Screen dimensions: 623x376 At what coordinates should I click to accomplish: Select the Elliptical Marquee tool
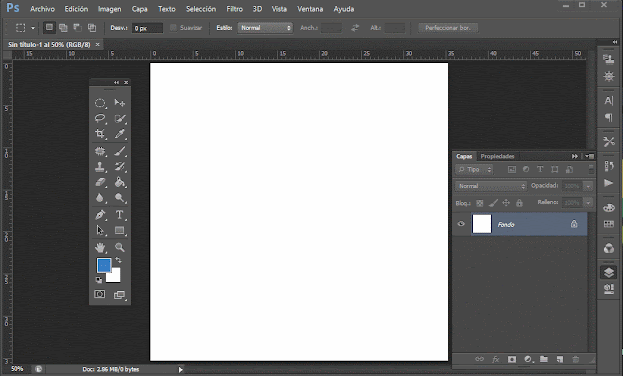[x=100, y=103]
